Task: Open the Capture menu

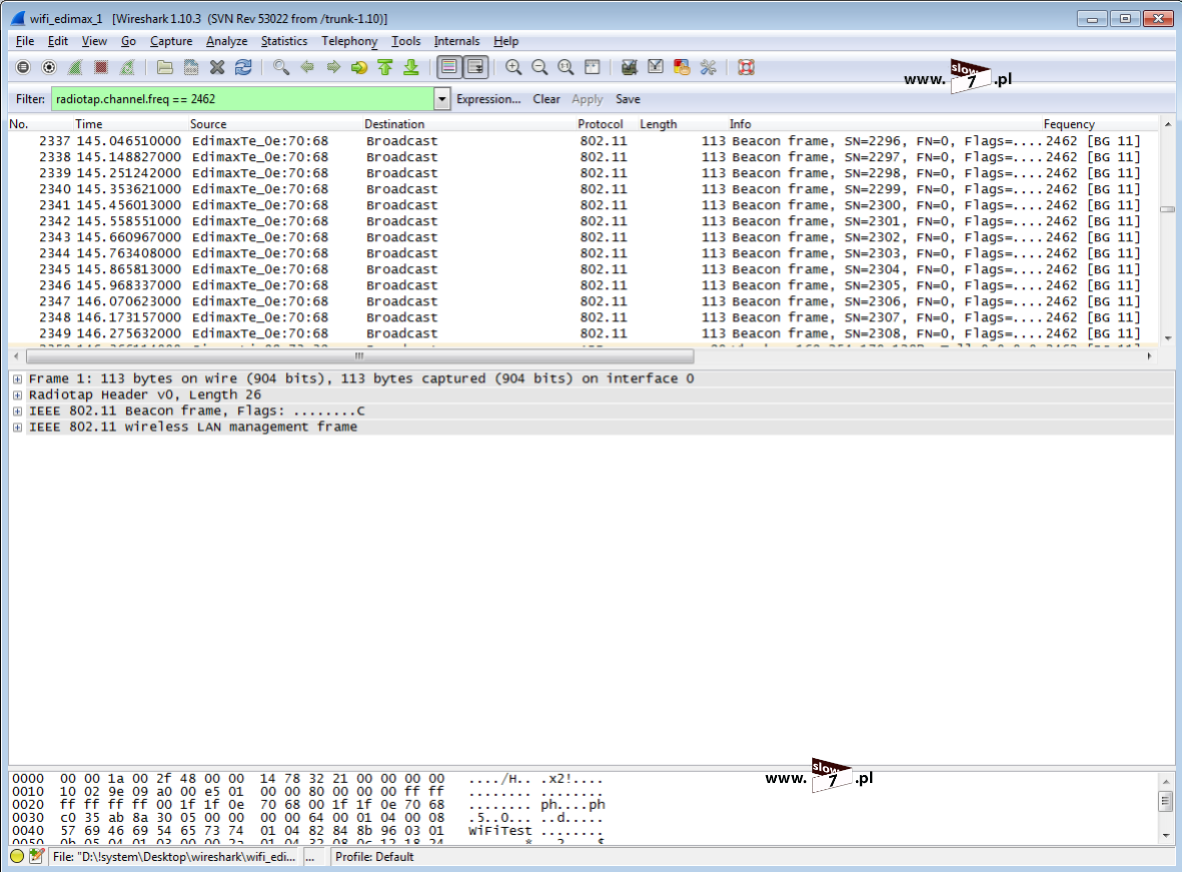Action: coord(171,41)
